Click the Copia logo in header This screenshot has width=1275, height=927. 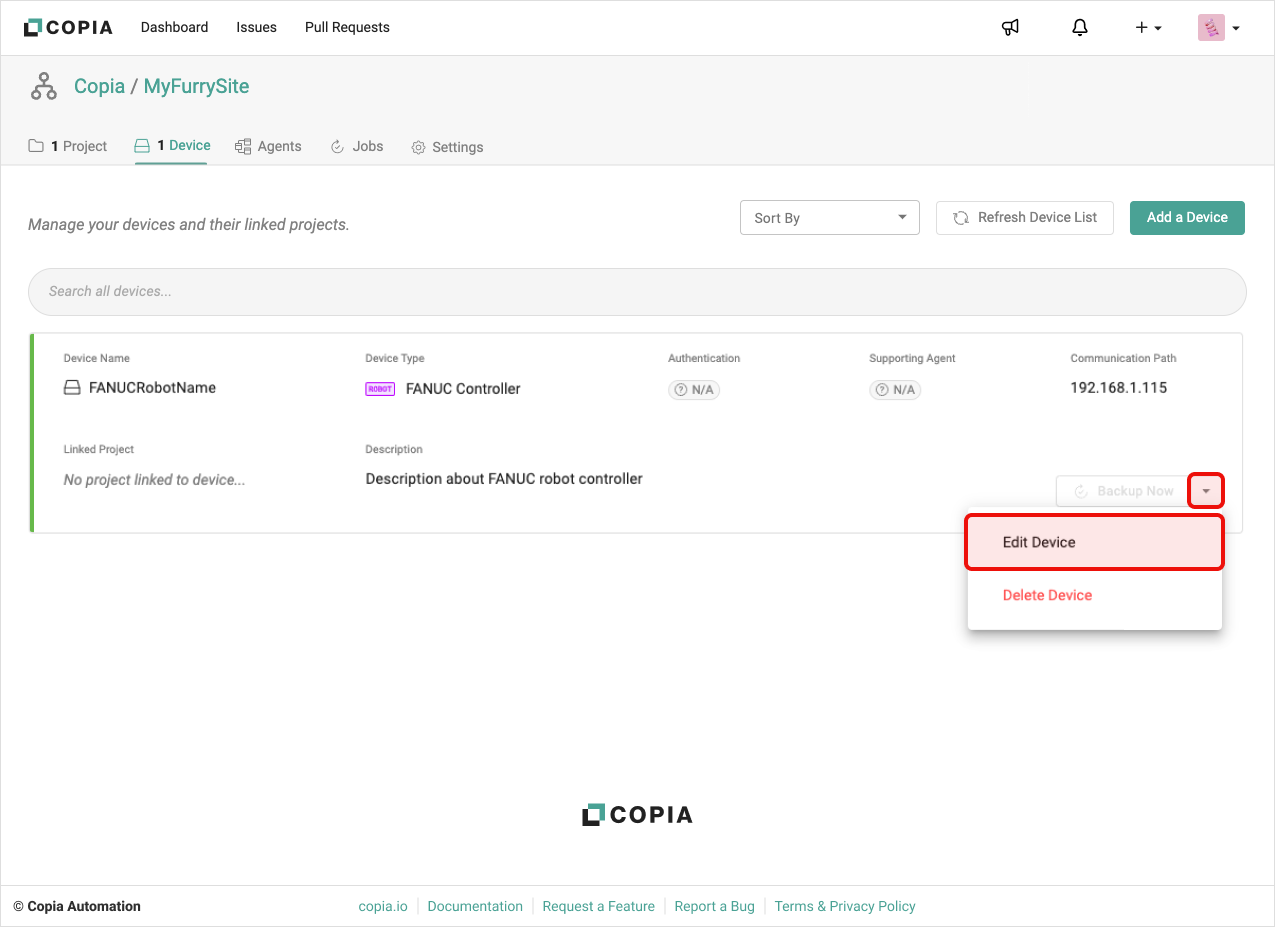point(68,28)
